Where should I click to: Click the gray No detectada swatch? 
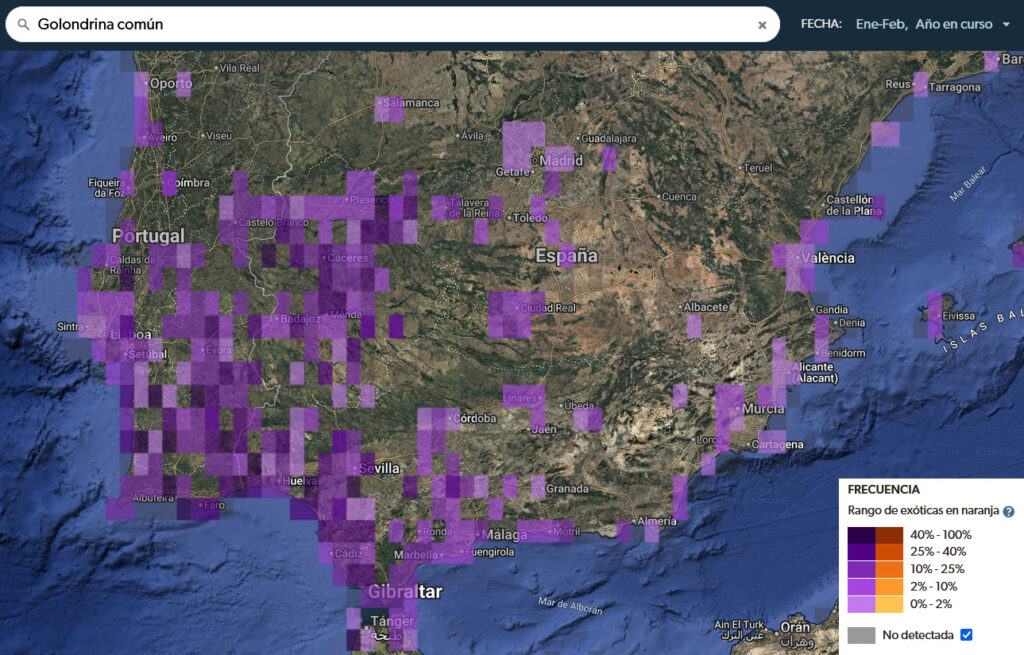pos(861,634)
